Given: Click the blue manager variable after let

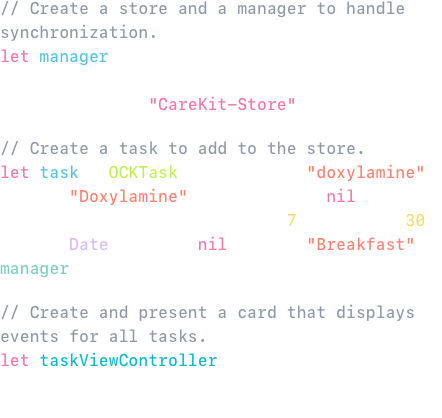Looking at the screenshot, I should click(x=74, y=57).
